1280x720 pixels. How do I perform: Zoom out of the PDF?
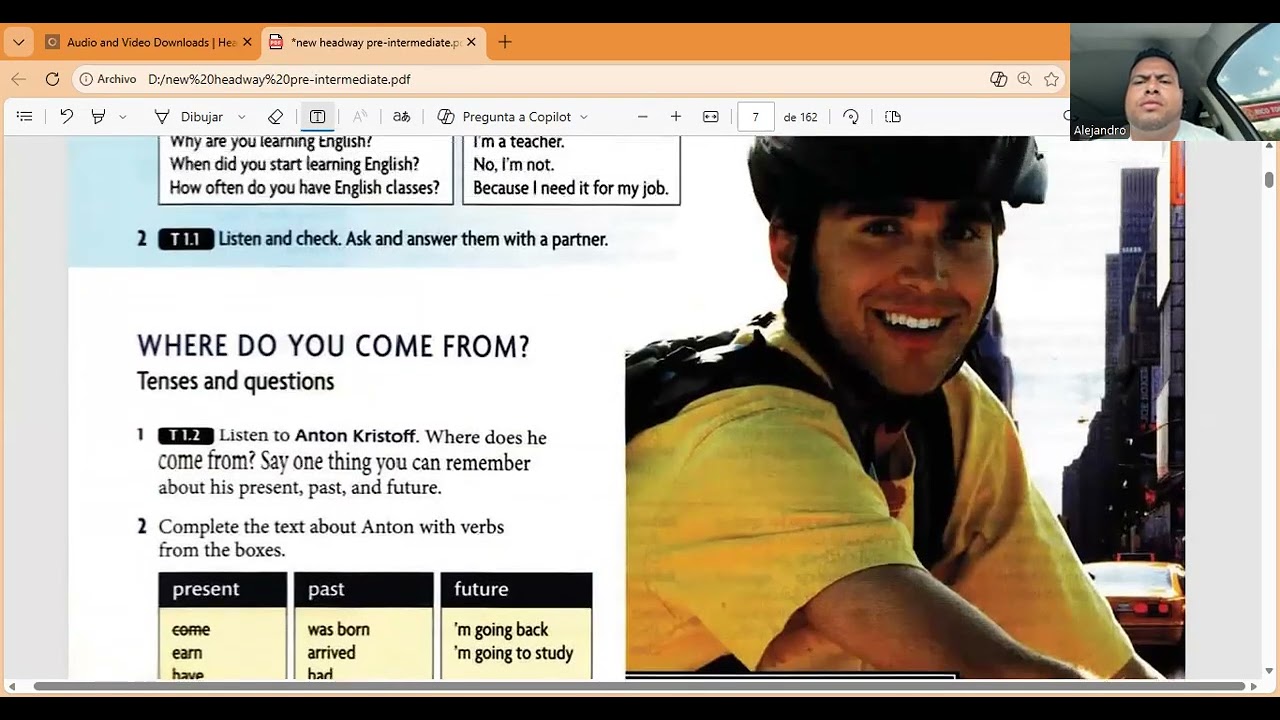pyautogui.click(x=643, y=117)
